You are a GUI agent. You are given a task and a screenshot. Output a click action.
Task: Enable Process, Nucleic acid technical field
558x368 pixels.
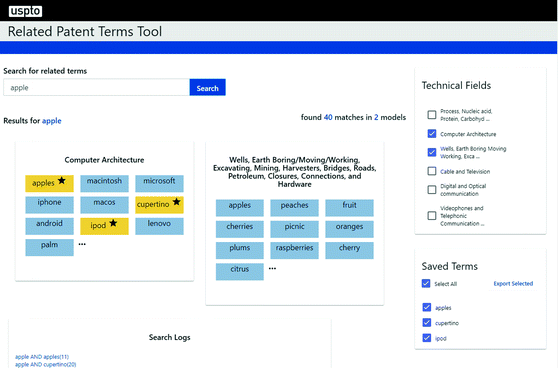[x=432, y=115]
